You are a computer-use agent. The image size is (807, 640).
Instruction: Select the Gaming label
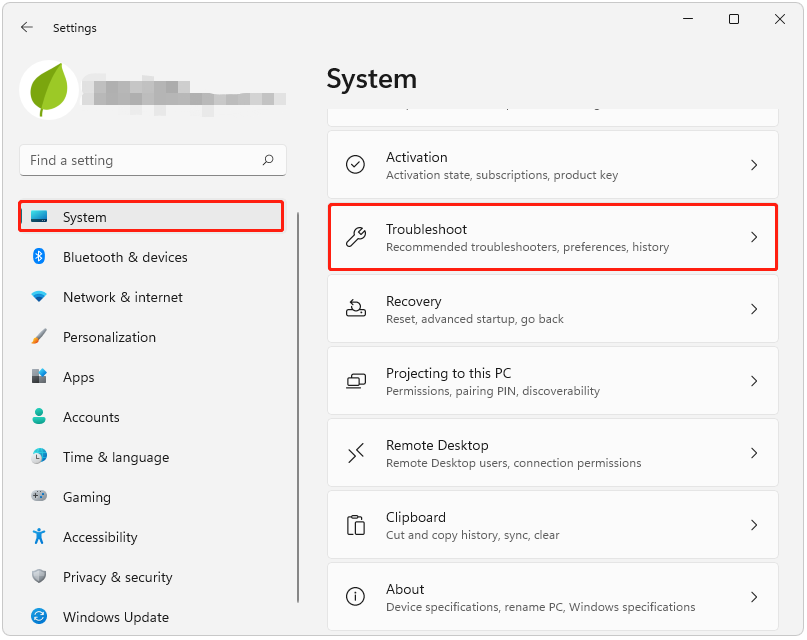point(86,497)
